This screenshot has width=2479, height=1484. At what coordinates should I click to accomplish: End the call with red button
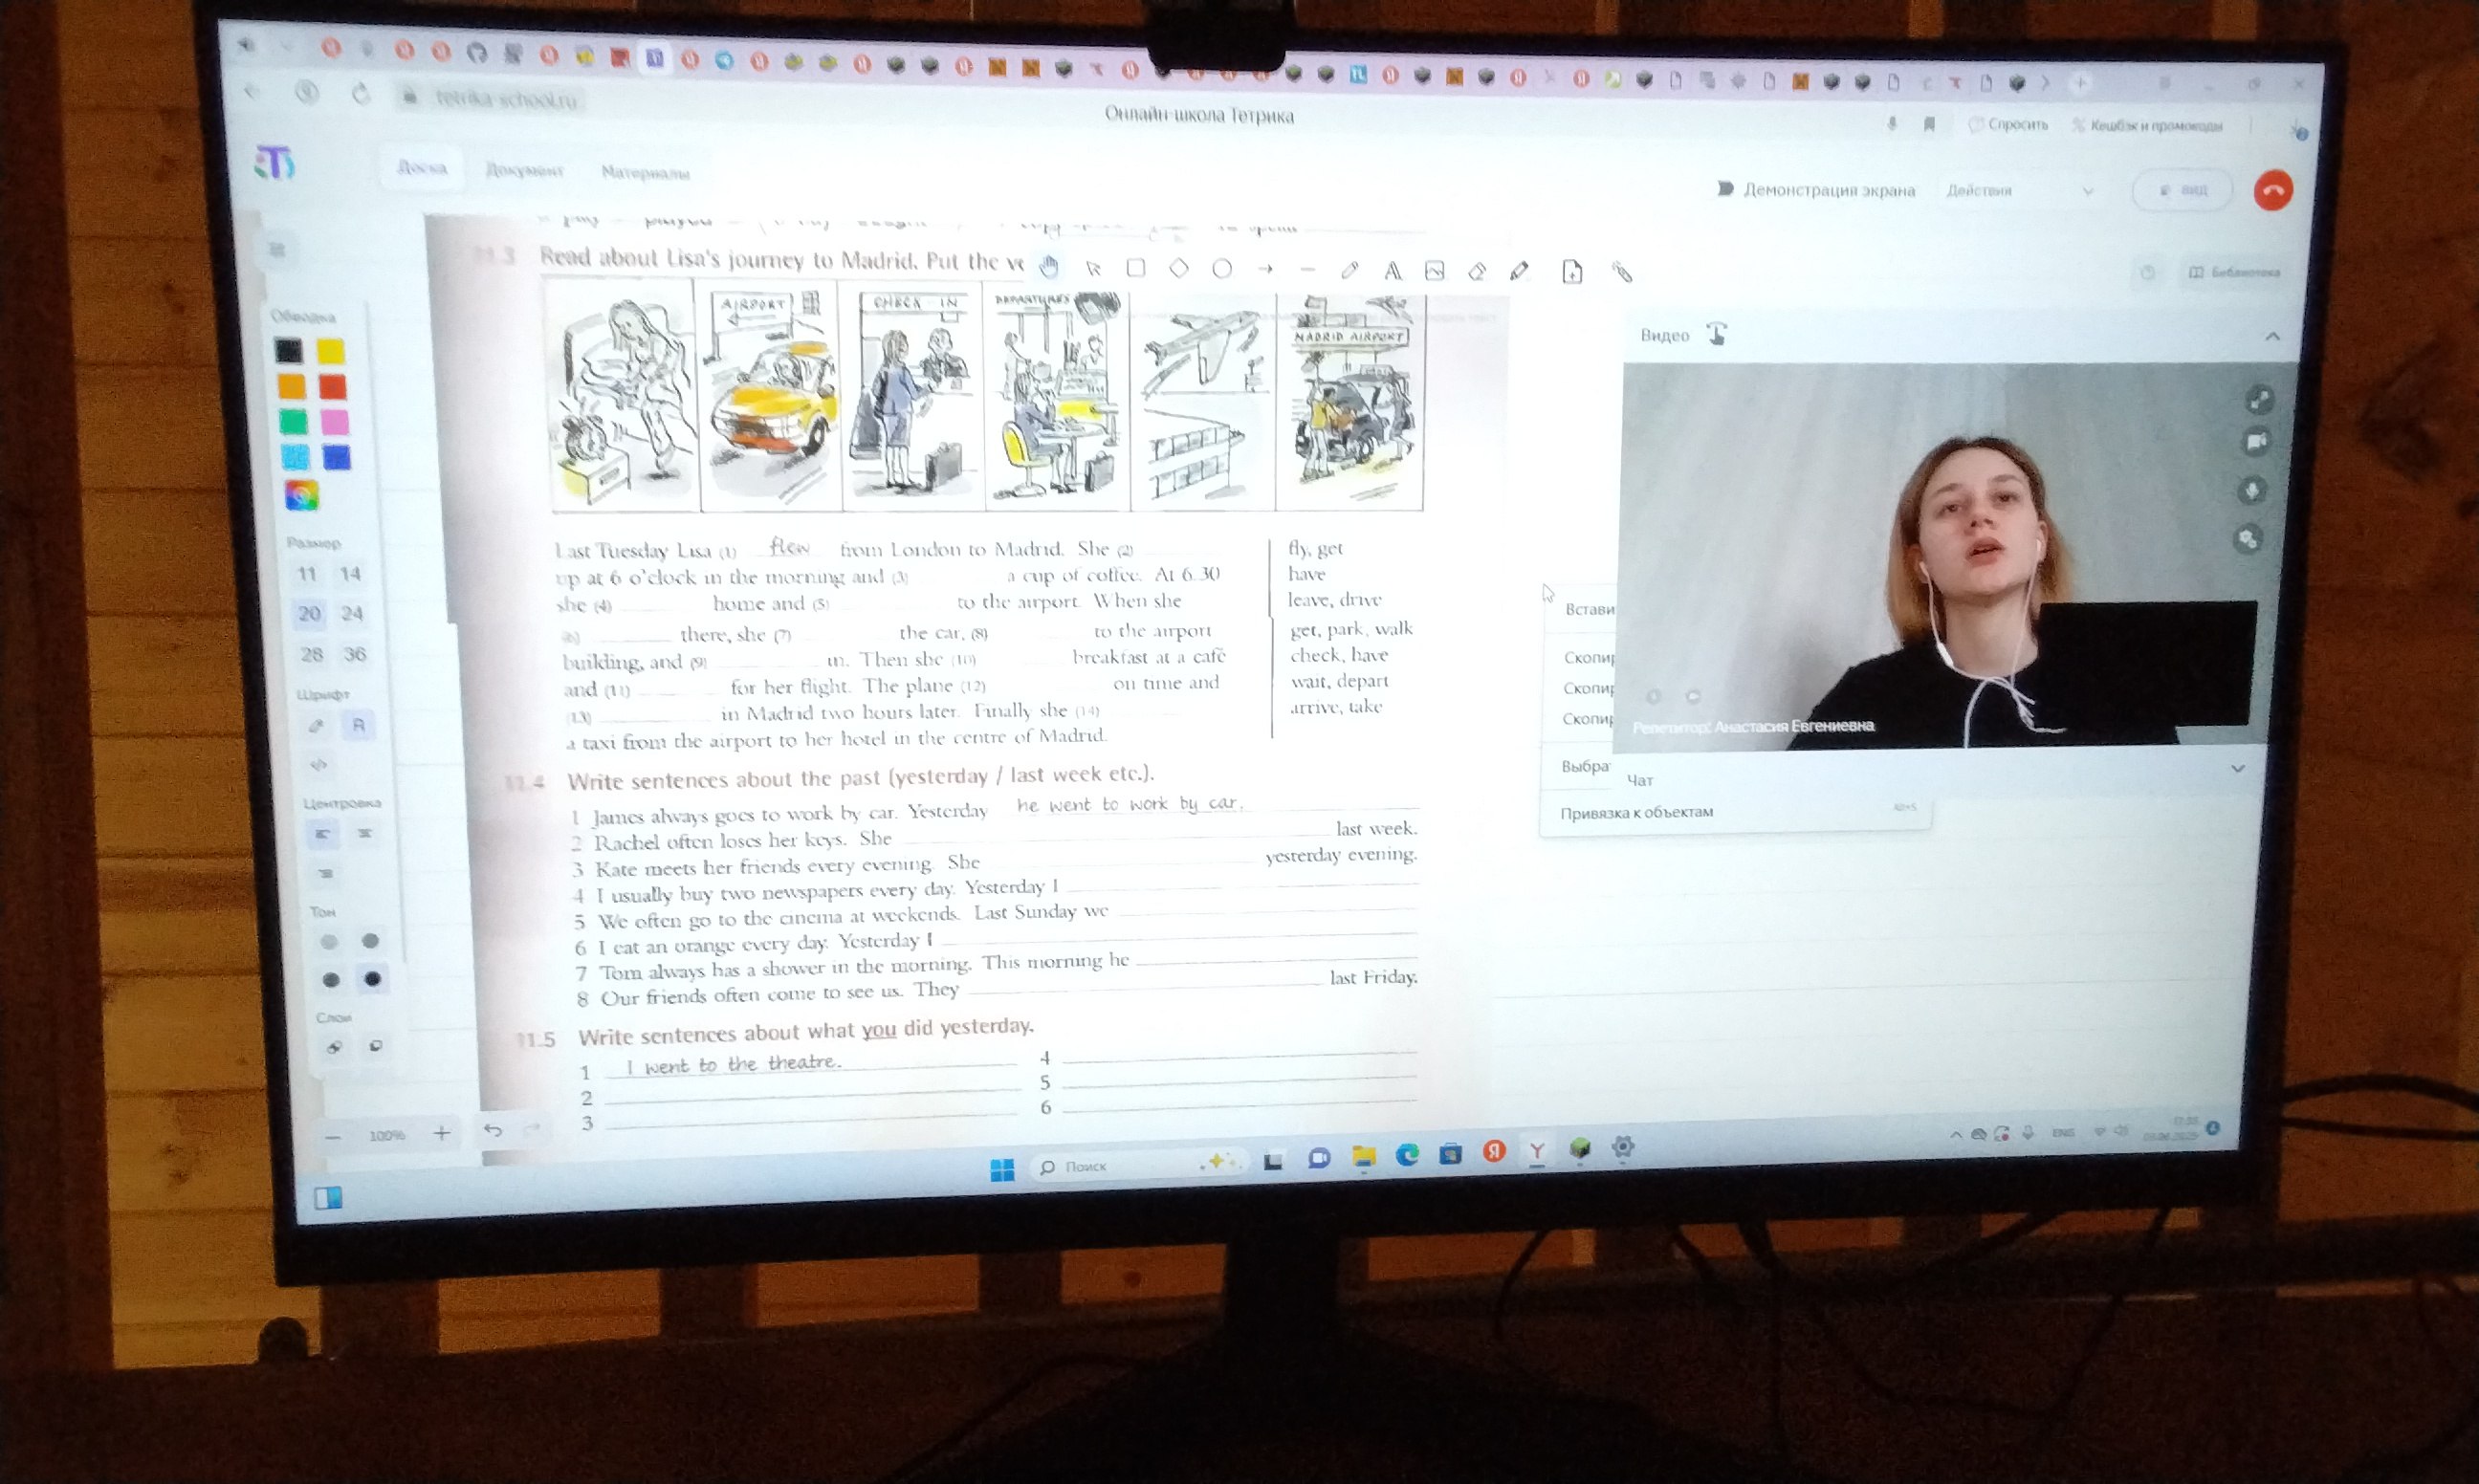pyautogui.click(x=2273, y=190)
